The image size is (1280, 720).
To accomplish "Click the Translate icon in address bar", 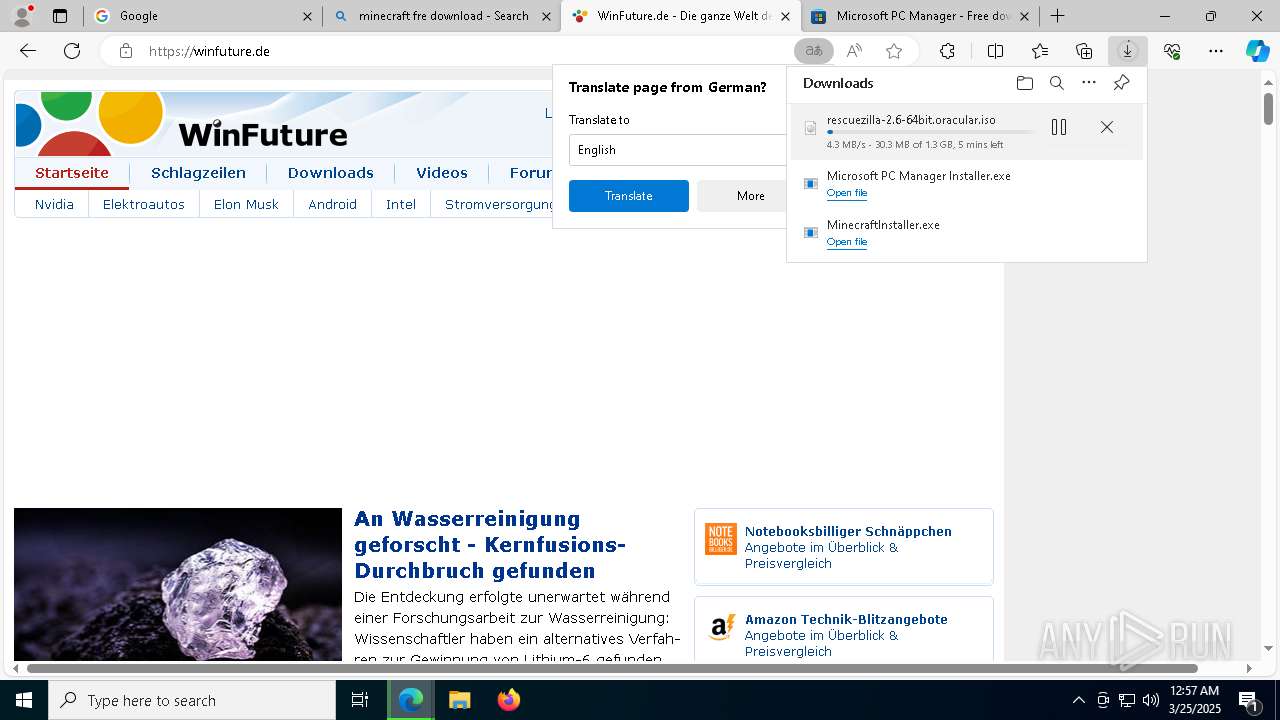I will point(814,51).
